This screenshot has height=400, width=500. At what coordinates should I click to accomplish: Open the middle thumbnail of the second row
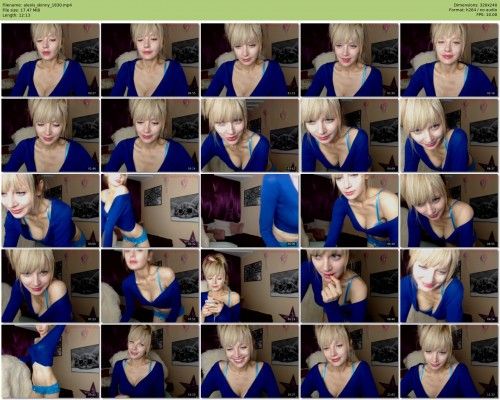[250, 135]
